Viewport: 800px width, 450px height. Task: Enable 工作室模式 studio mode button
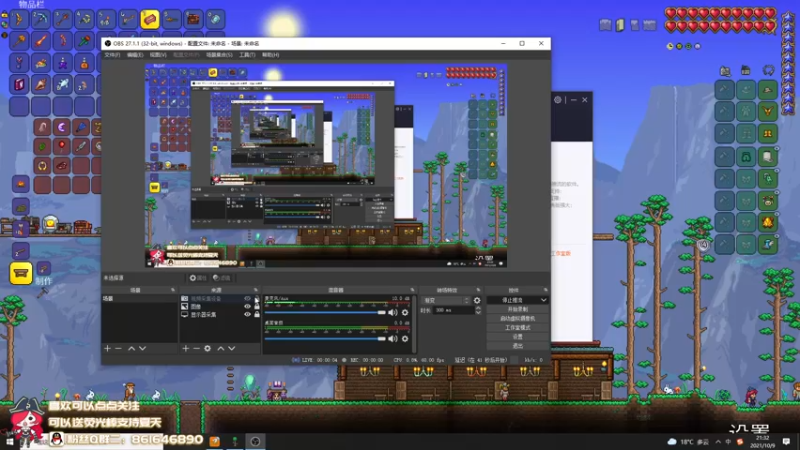click(x=518, y=328)
